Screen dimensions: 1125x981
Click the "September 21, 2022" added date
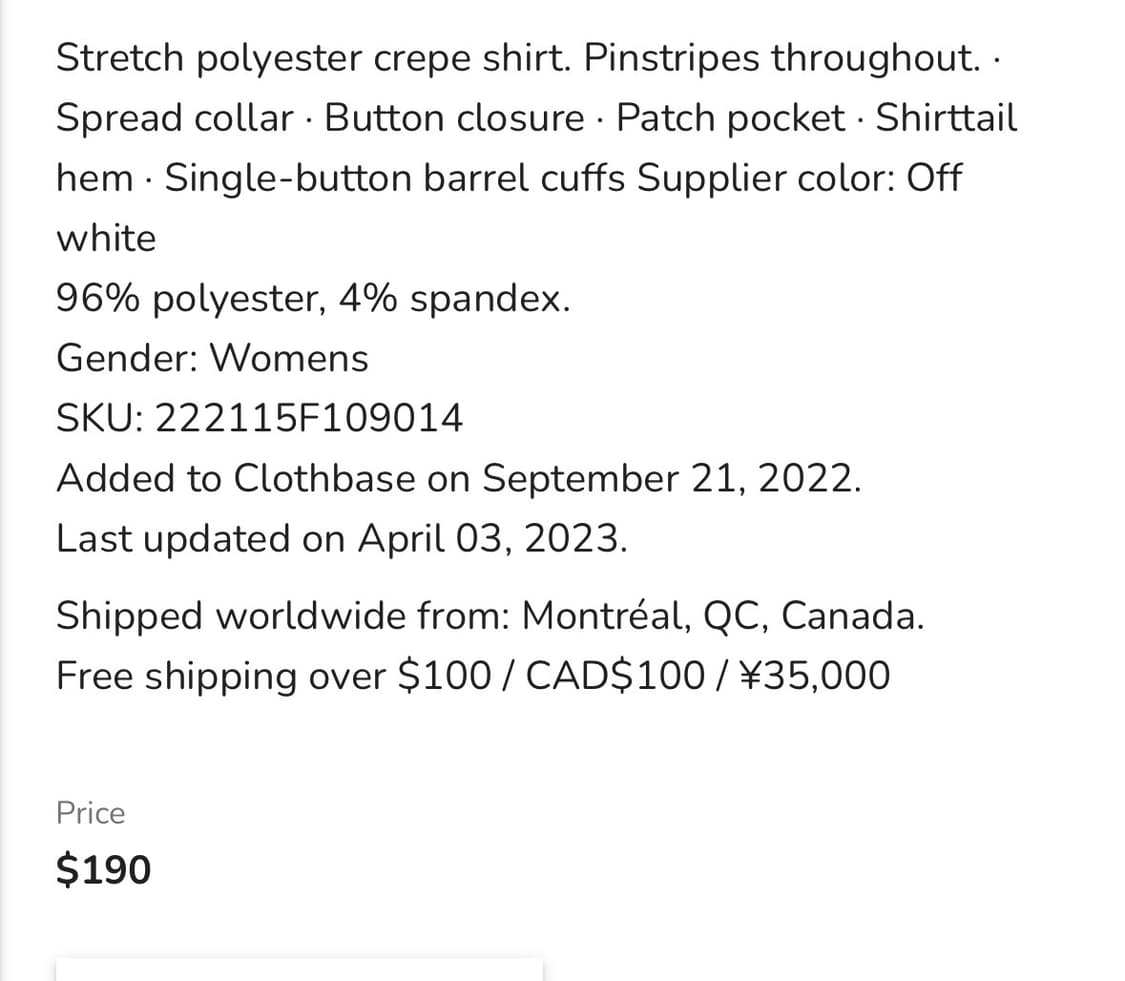[x=671, y=478]
